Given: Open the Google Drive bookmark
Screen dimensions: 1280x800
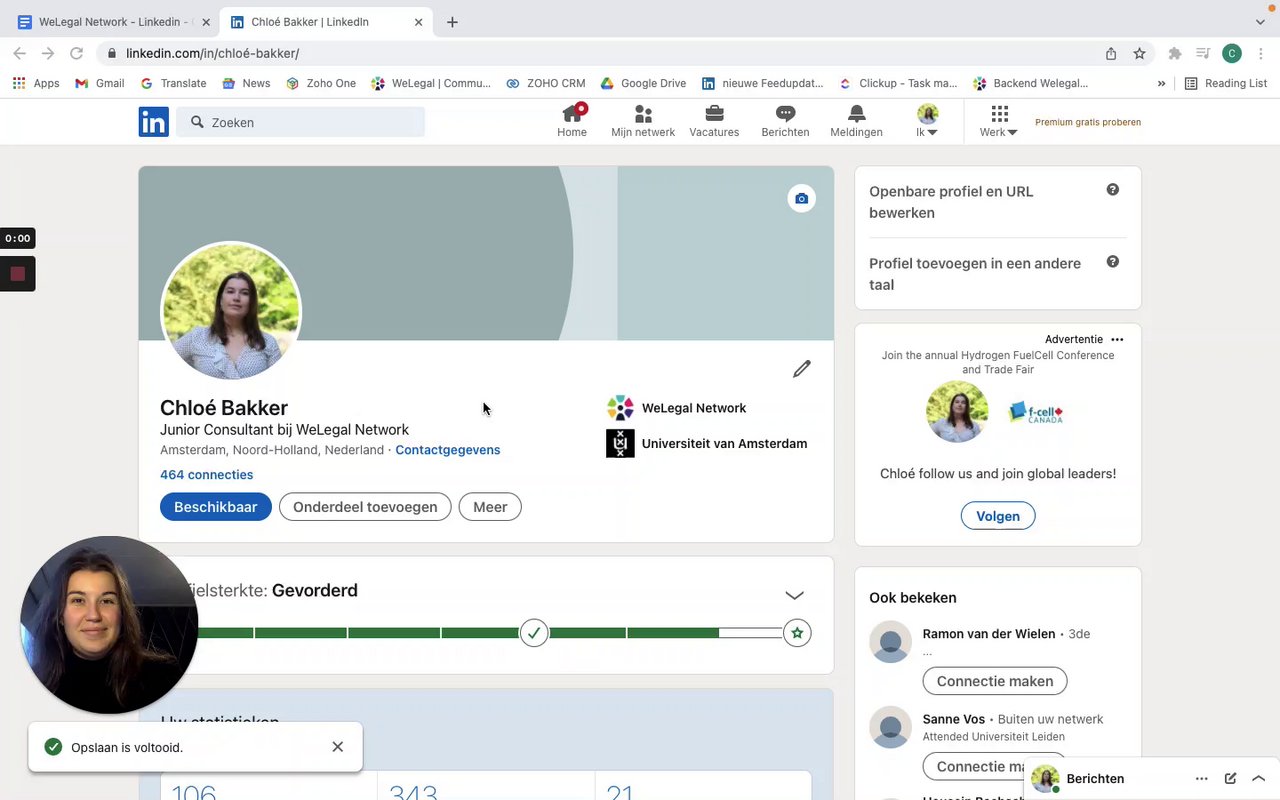Looking at the screenshot, I should (643, 83).
